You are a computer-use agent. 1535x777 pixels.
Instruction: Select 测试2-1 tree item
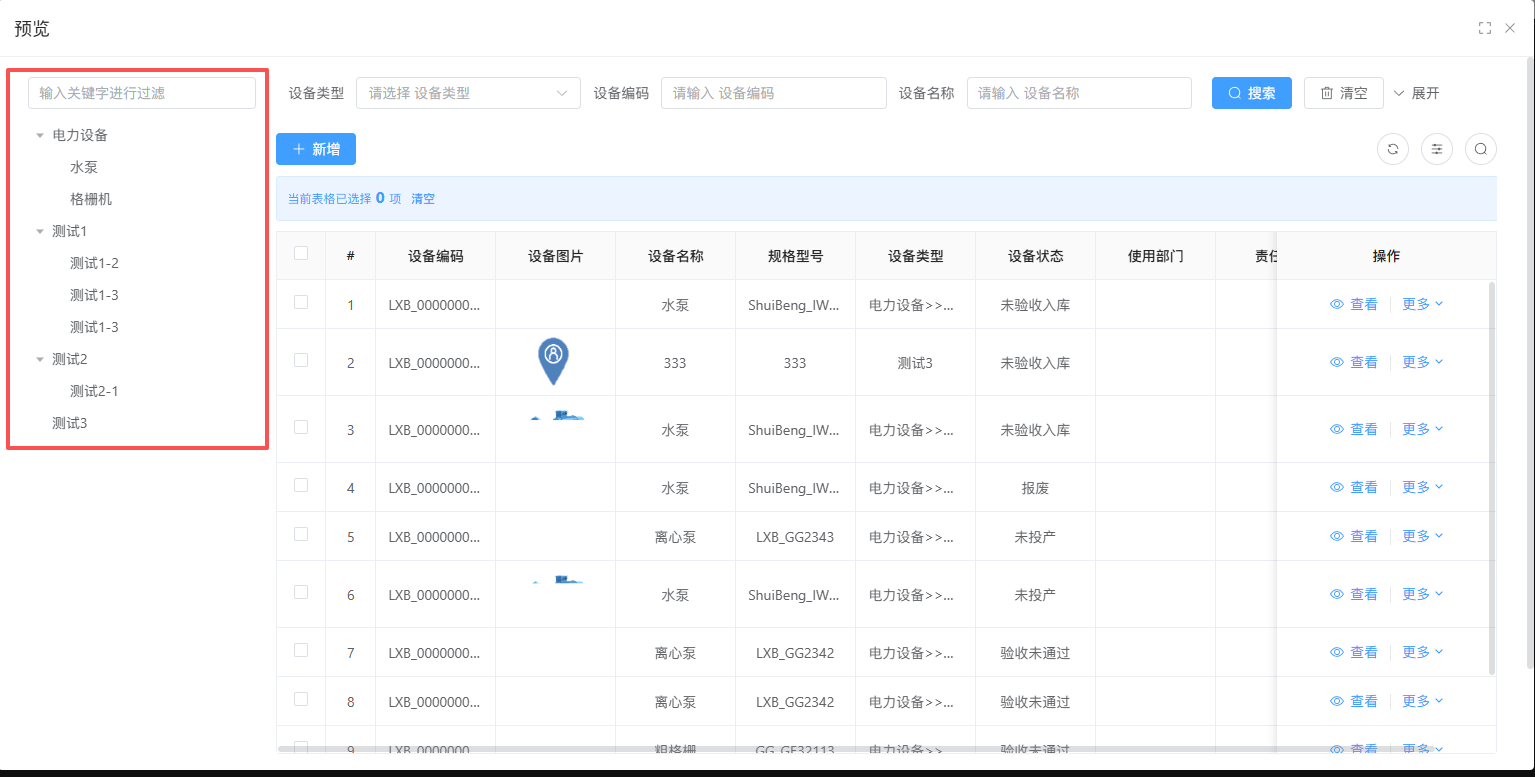point(94,391)
